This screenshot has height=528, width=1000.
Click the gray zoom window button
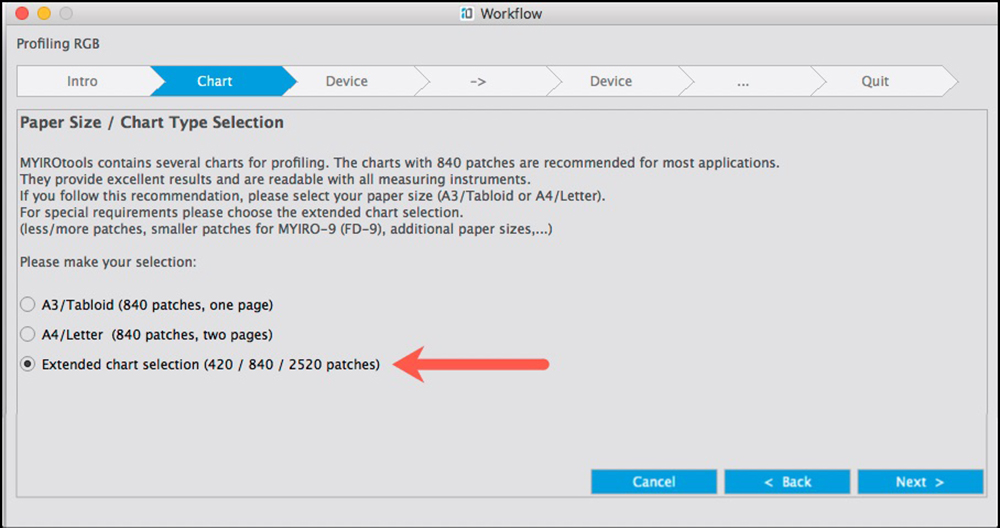coord(66,14)
